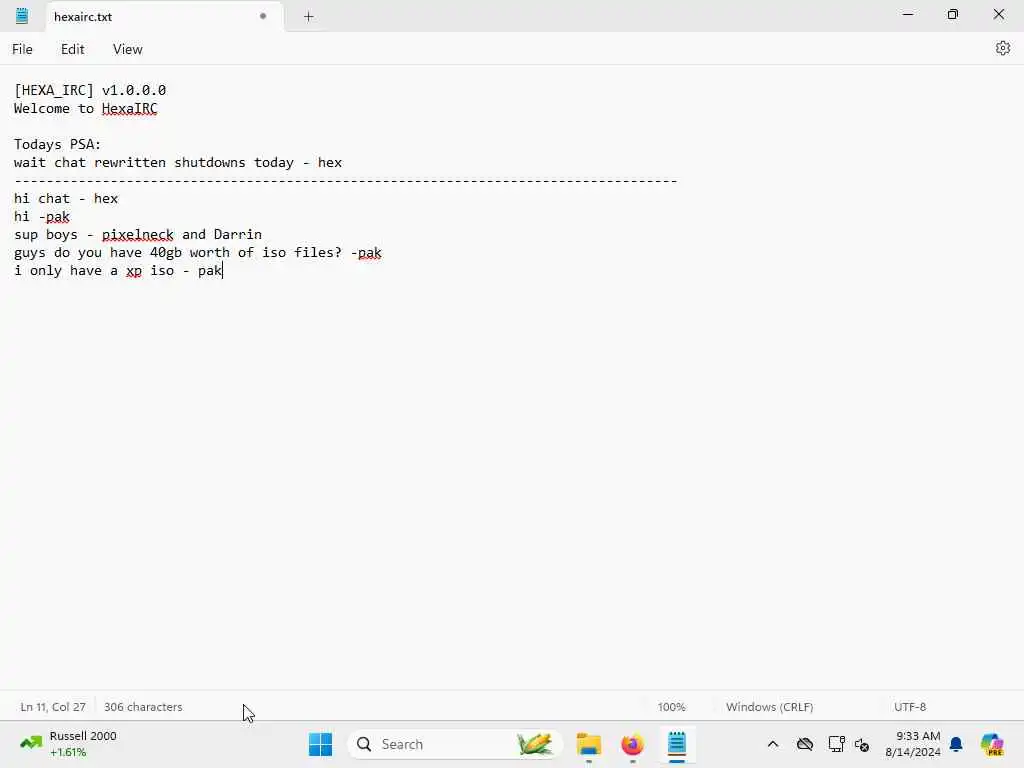Click the UTF-8 encoding indicator

pos(910,707)
